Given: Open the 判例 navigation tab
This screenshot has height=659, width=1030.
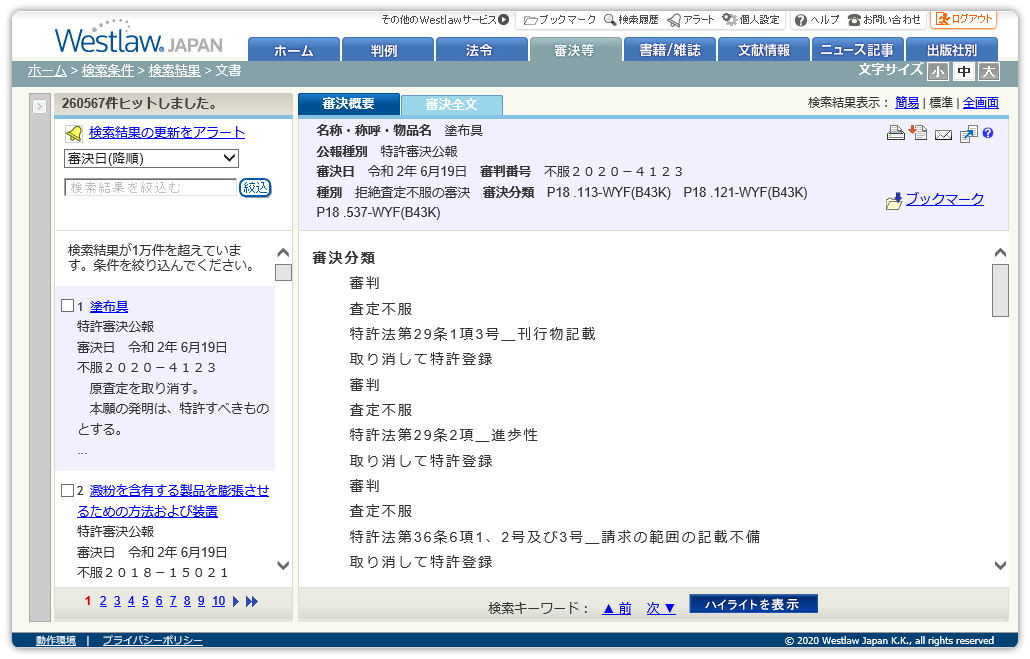Looking at the screenshot, I should (x=387, y=47).
